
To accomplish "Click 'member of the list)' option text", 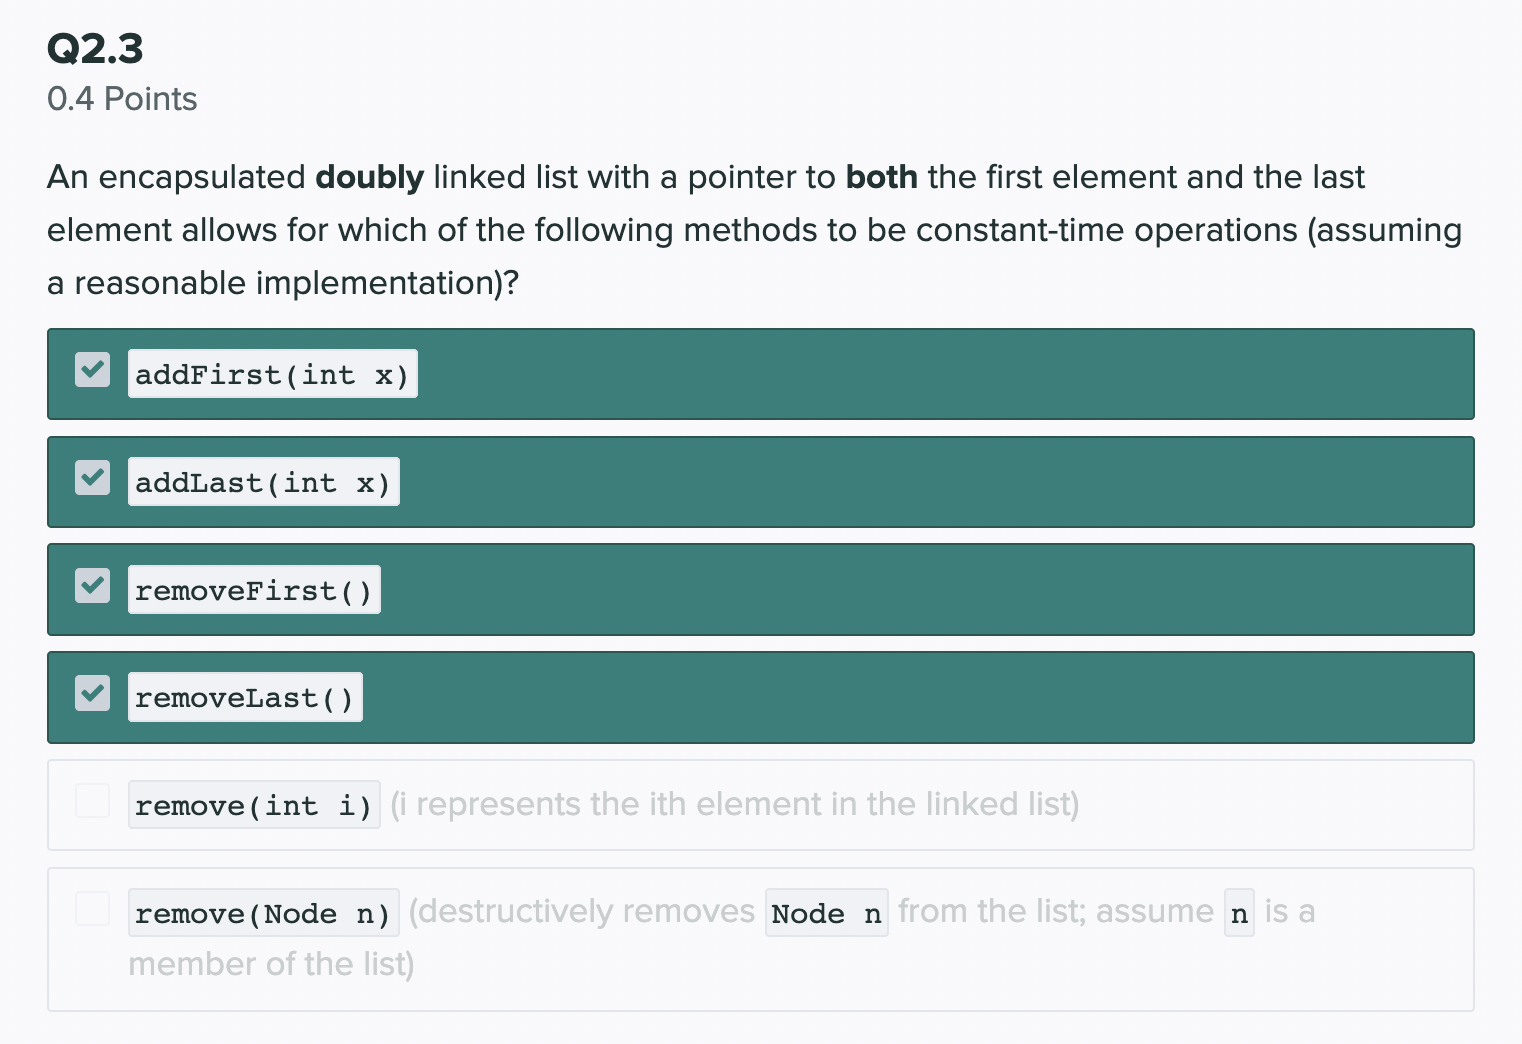I will click(271, 964).
